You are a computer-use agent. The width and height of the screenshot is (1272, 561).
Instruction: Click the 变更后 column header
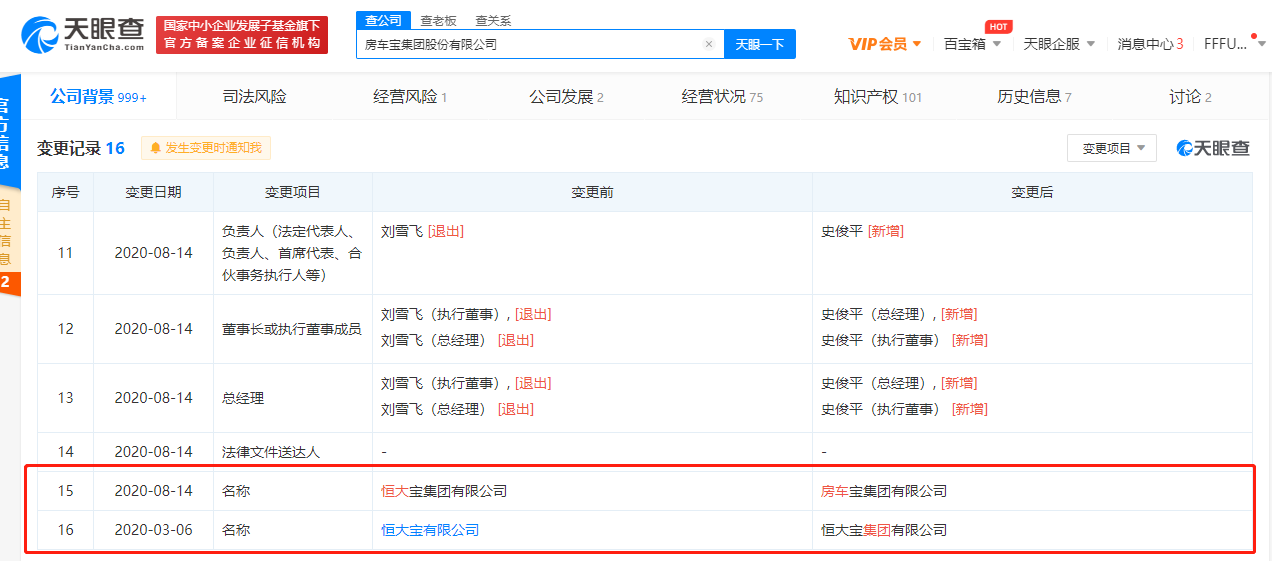1032,192
